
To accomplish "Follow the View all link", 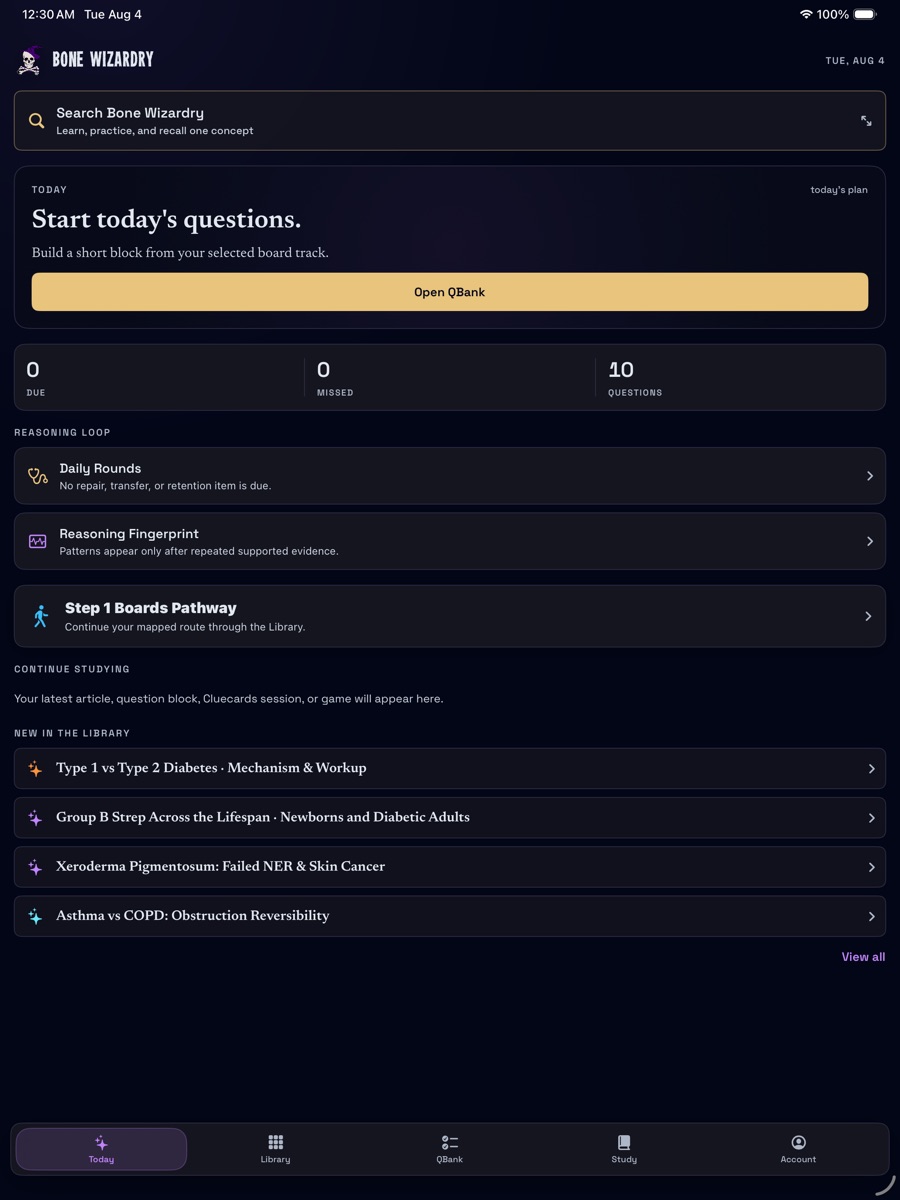I will (x=863, y=957).
